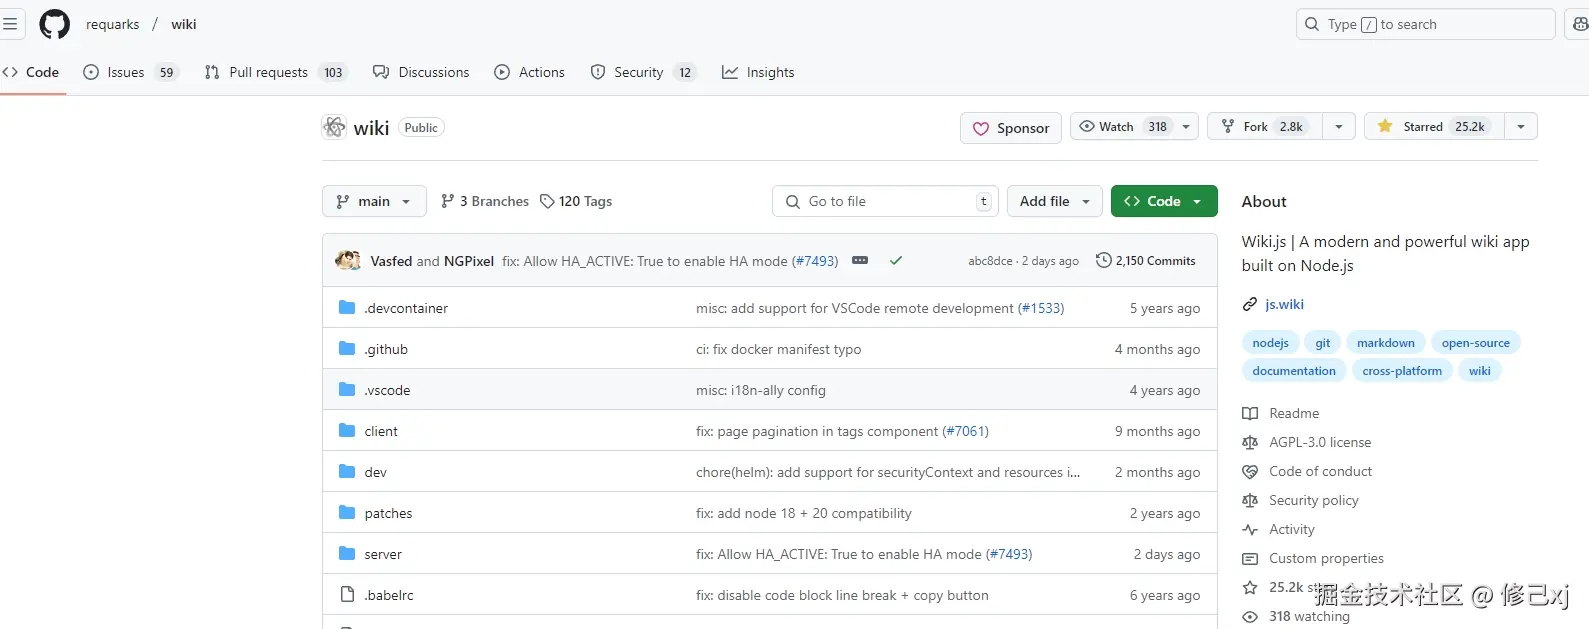Click the patches folder icon
1589x629 pixels.
347,513
